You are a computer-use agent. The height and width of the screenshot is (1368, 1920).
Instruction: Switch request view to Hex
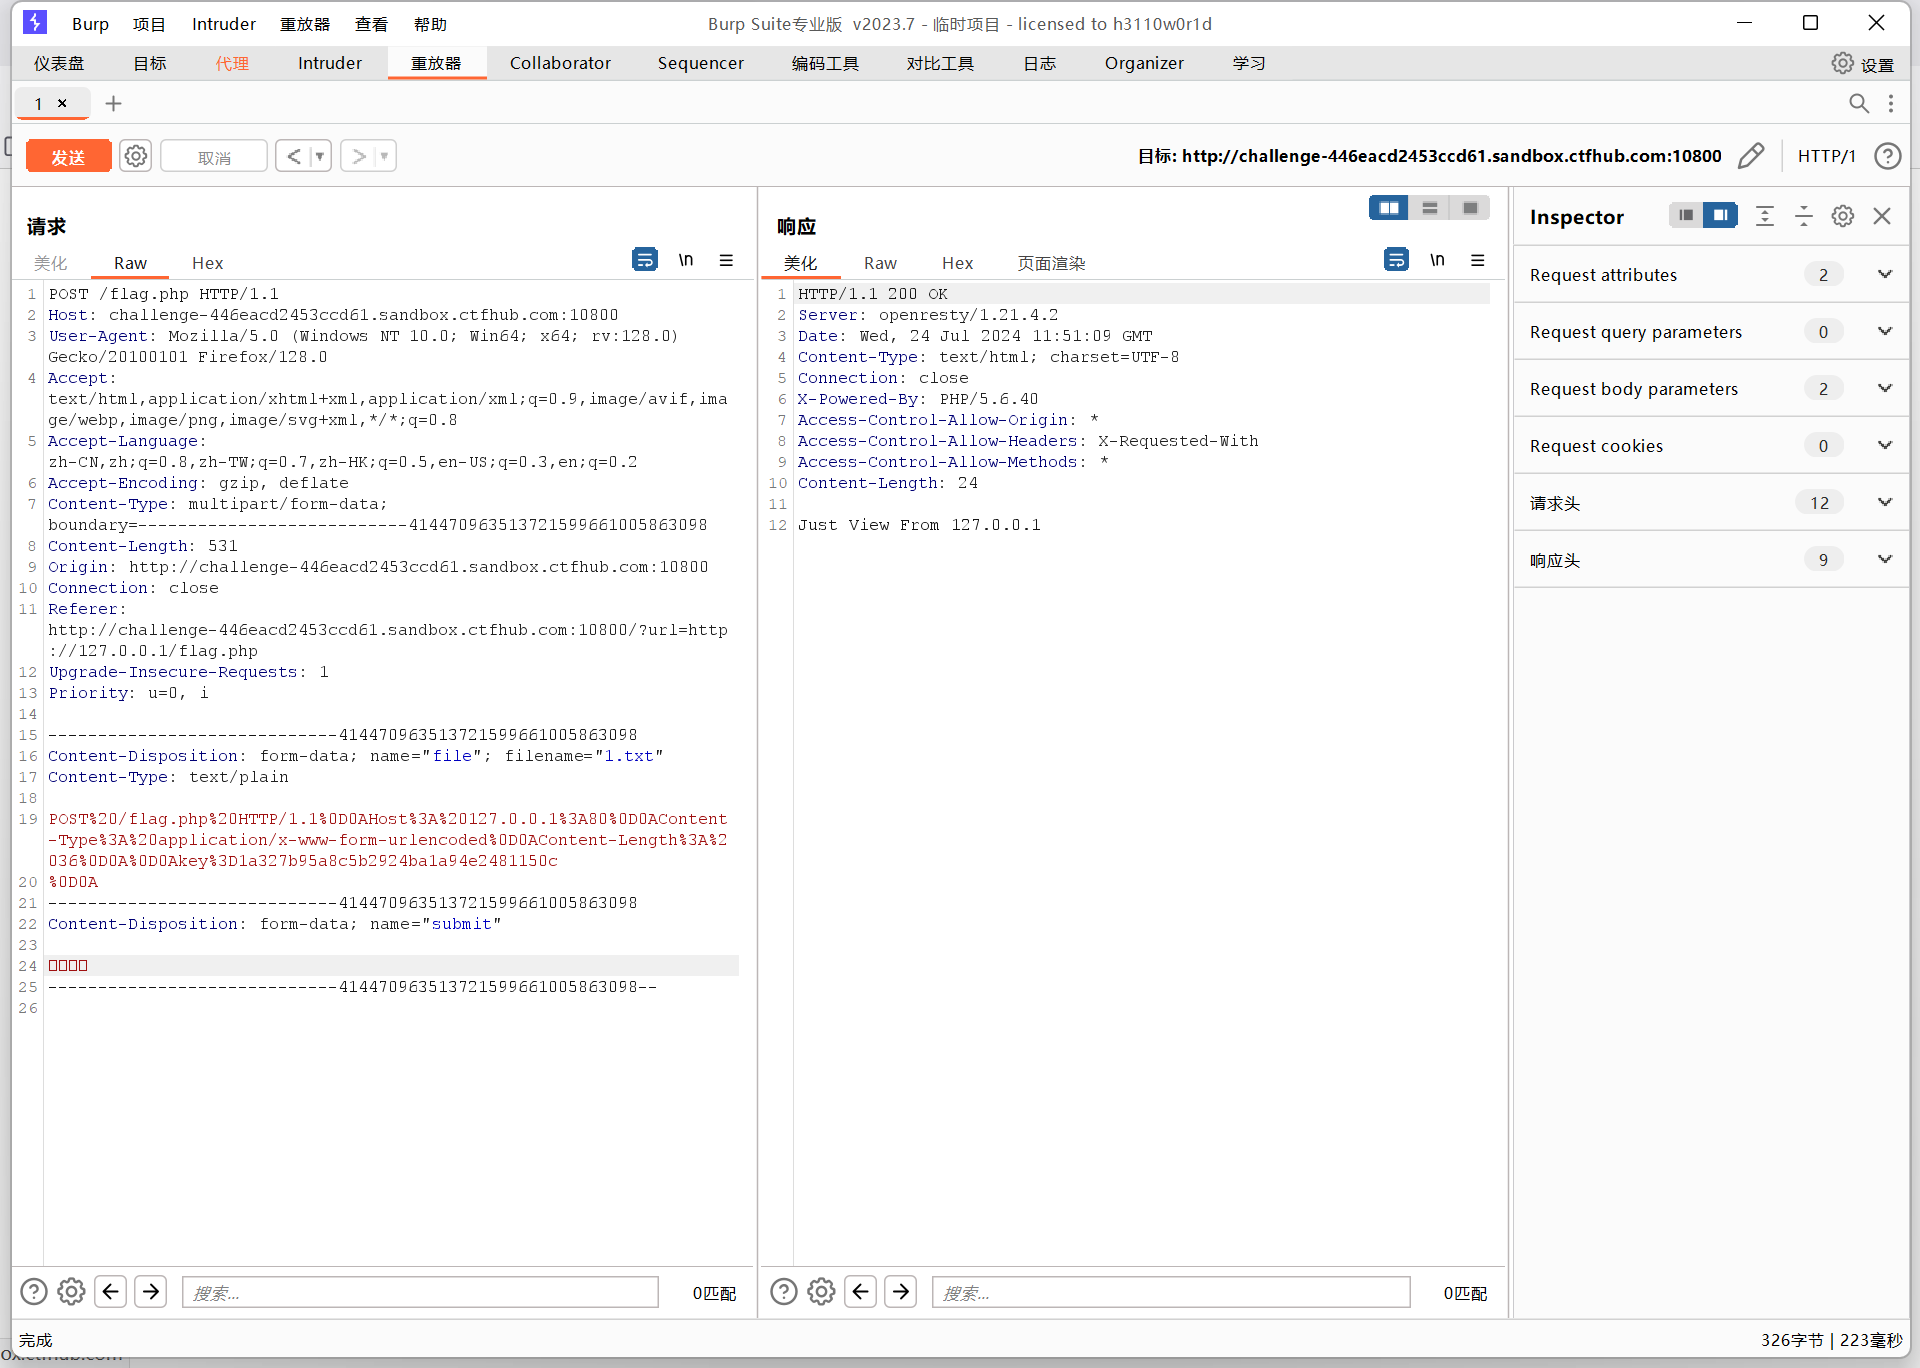point(207,263)
